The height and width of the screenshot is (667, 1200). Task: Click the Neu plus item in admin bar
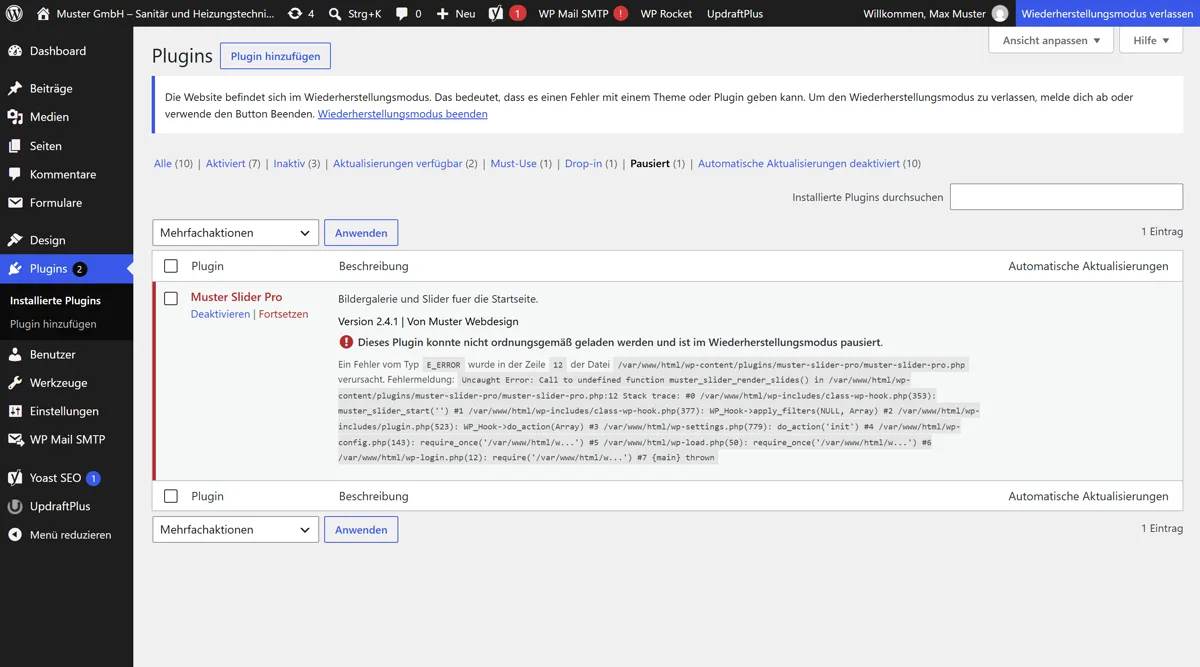tap(456, 14)
